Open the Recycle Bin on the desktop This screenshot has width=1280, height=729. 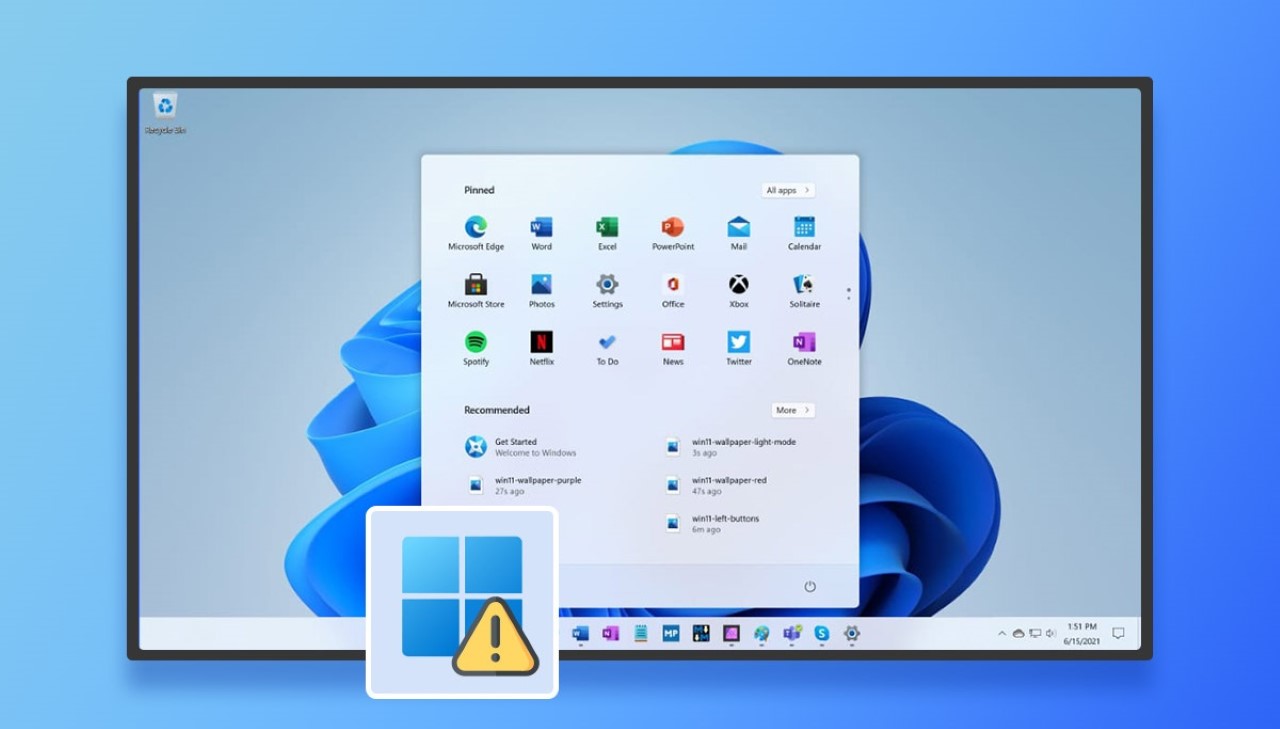click(x=163, y=107)
